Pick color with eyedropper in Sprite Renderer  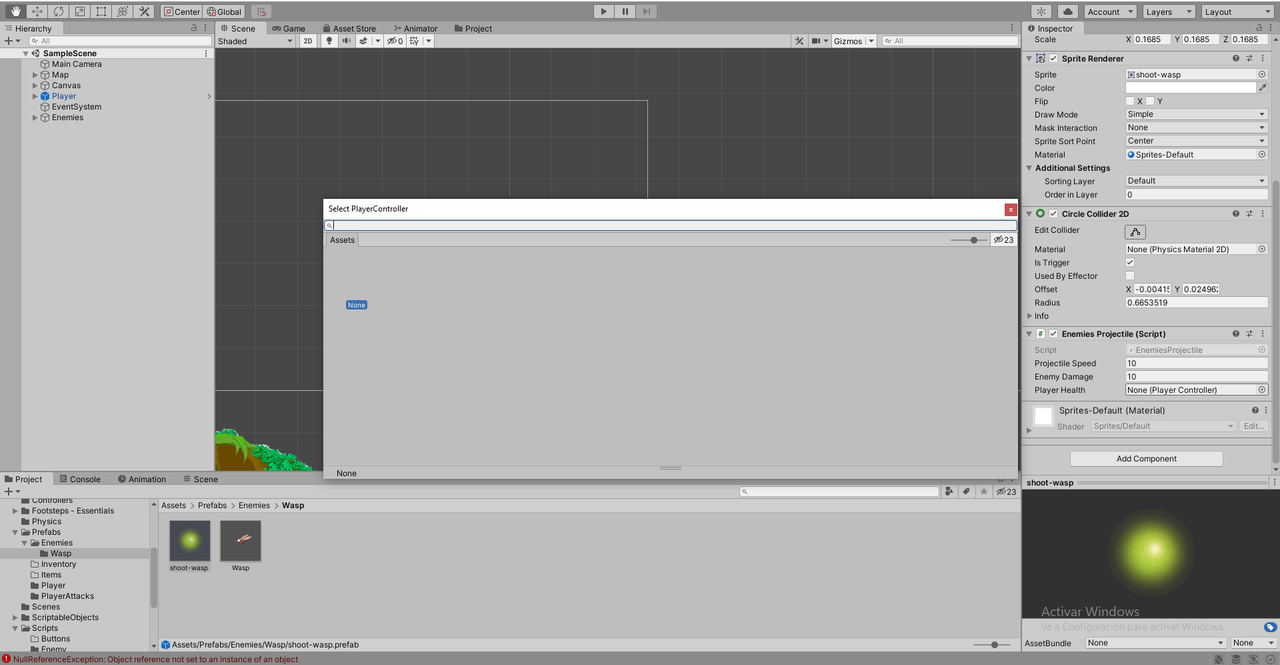1262,88
